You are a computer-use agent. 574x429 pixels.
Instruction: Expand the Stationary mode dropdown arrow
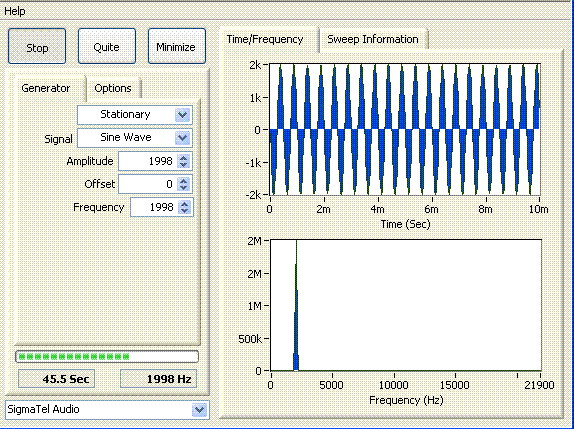[x=183, y=115]
